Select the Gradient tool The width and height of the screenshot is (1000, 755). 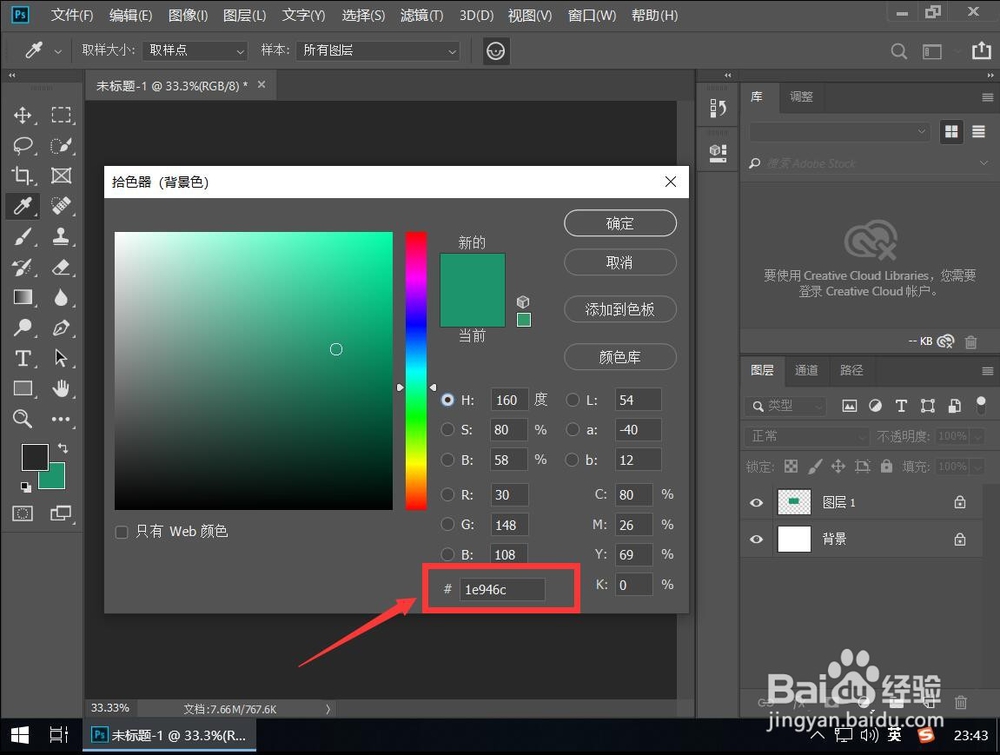[x=24, y=297]
